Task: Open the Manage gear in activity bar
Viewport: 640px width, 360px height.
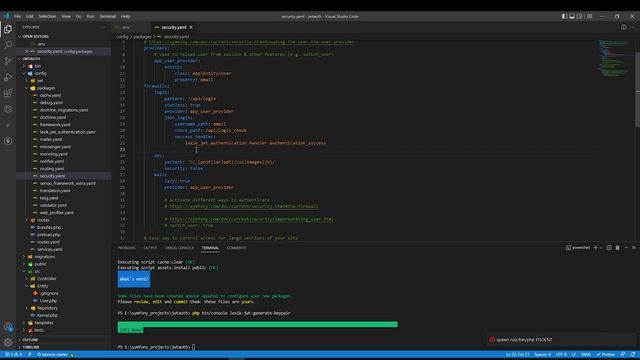Action: (8, 342)
